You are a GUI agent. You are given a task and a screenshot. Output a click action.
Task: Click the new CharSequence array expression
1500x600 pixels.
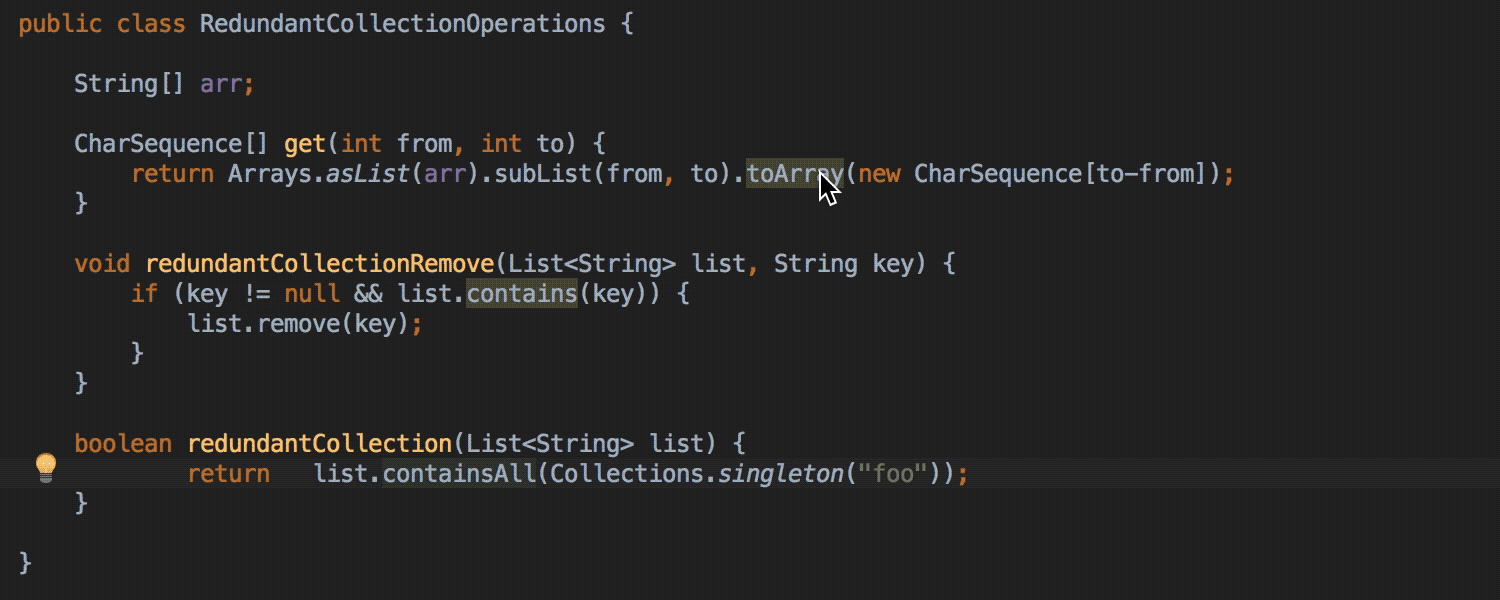point(1032,174)
